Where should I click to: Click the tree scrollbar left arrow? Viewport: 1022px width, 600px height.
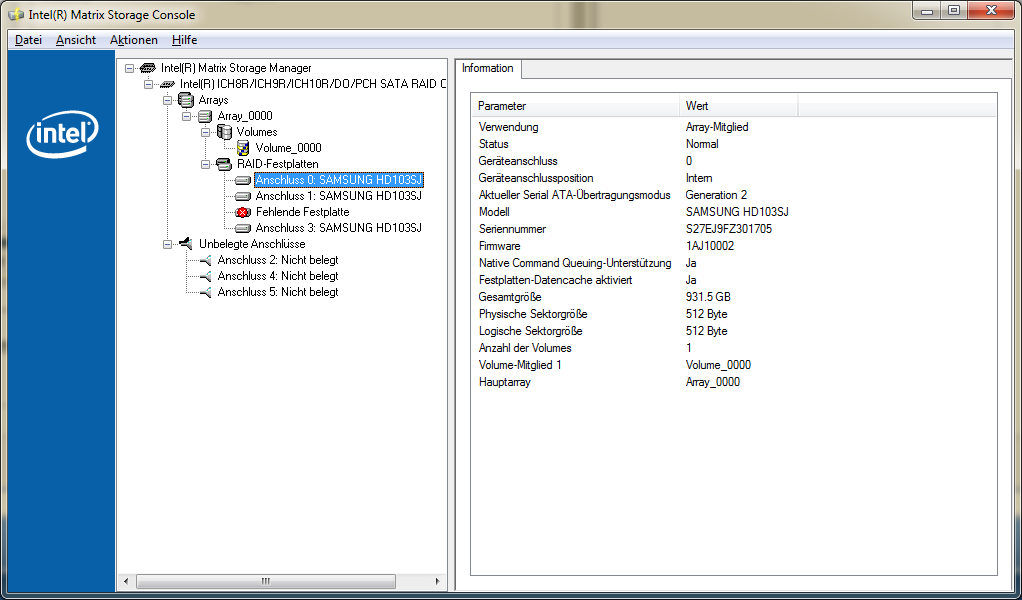coord(127,581)
